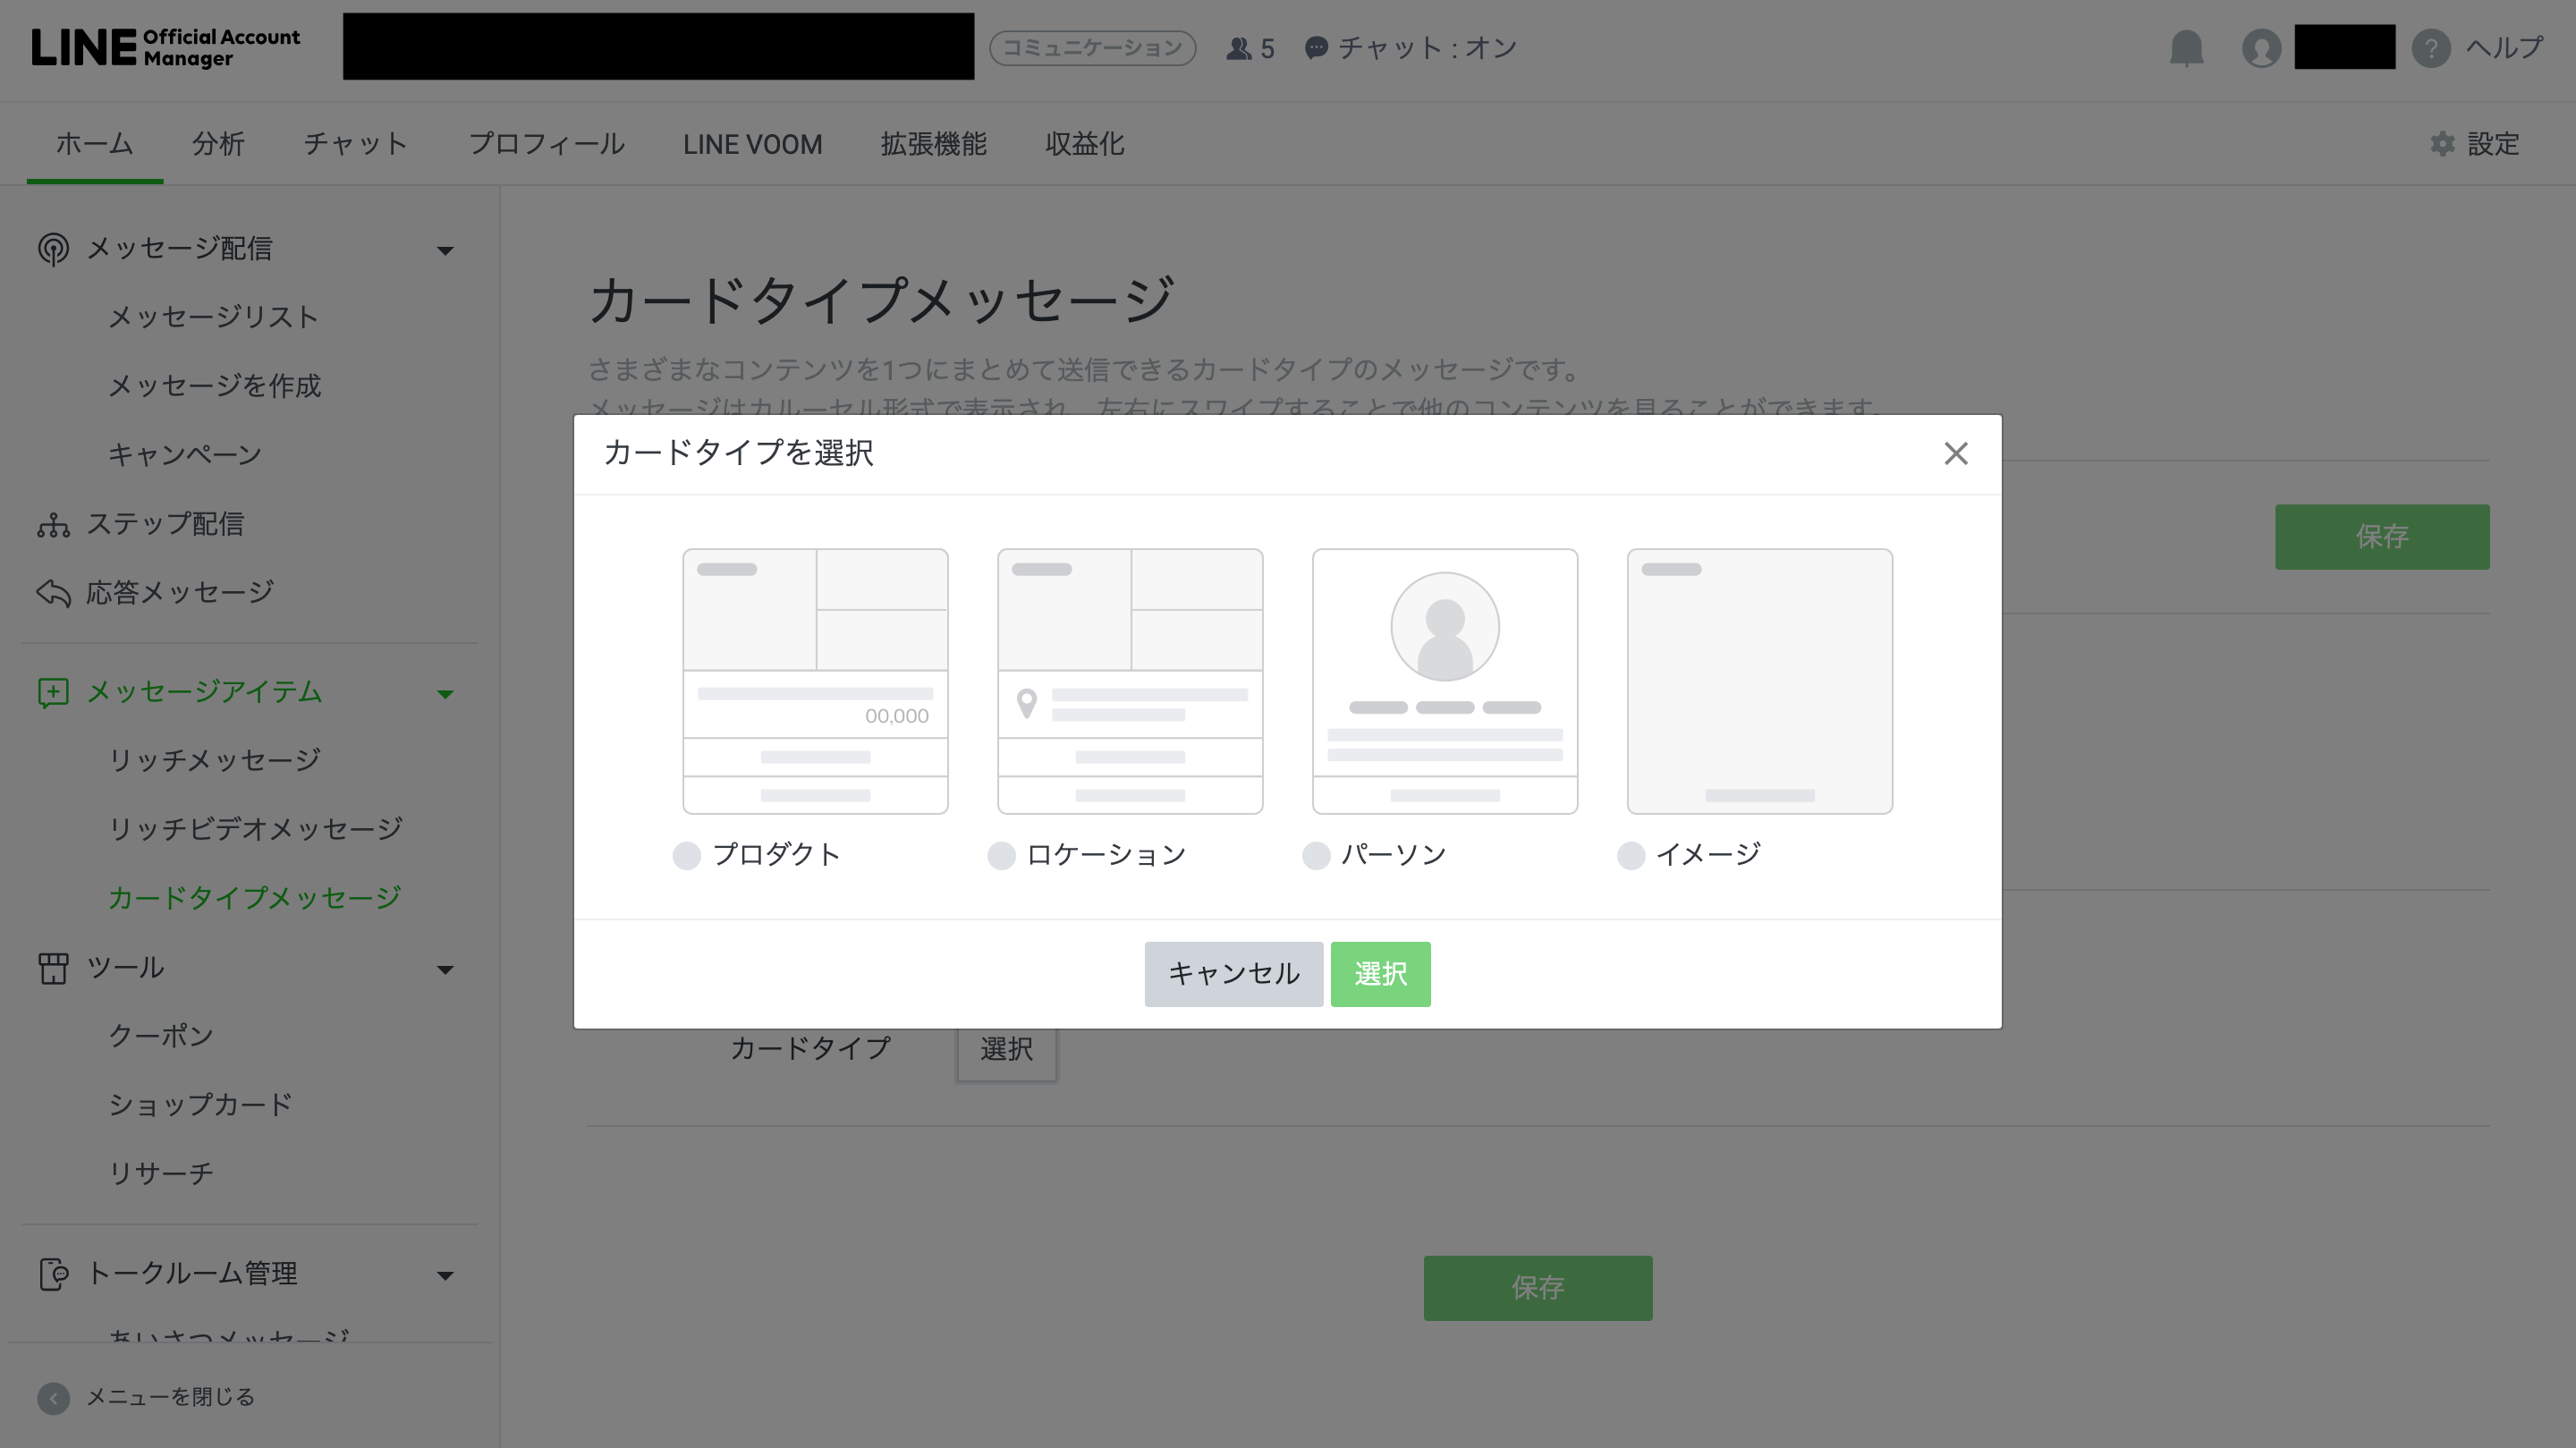This screenshot has width=2576, height=1448.
Task: Close the カードタイプを選択 dialog
Action: click(1955, 454)
